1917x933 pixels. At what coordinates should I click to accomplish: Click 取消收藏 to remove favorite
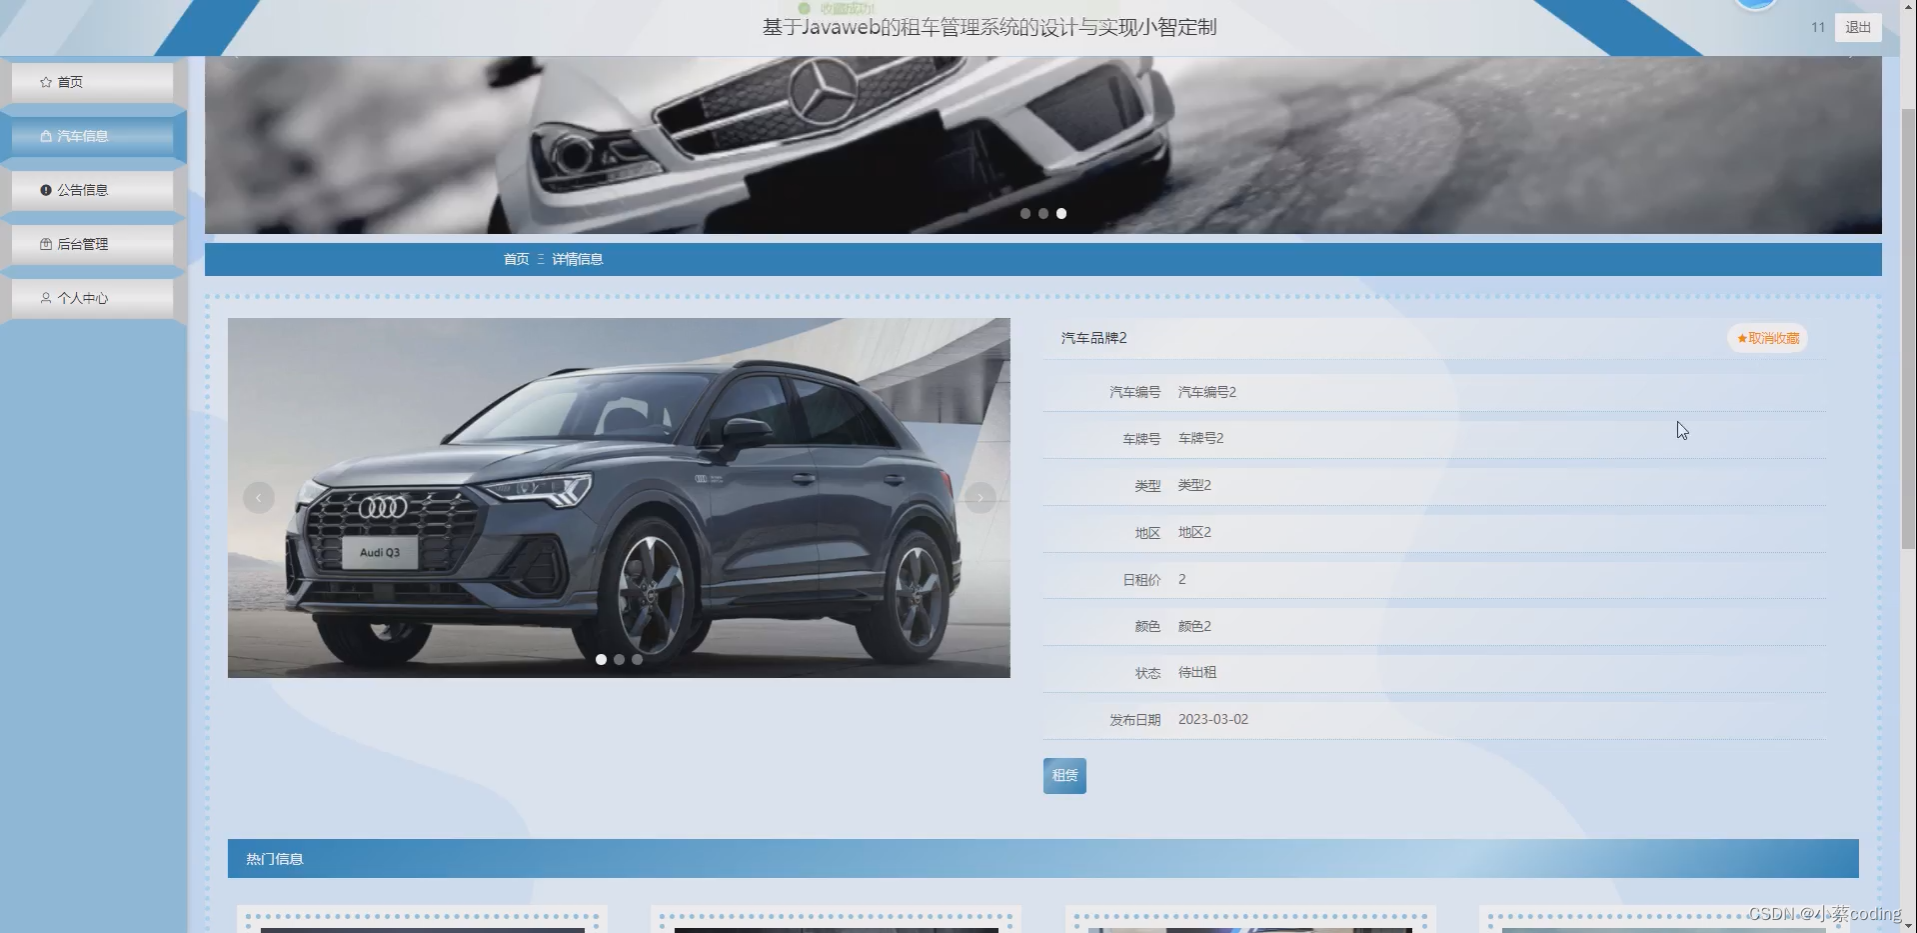pos(1768,338)
